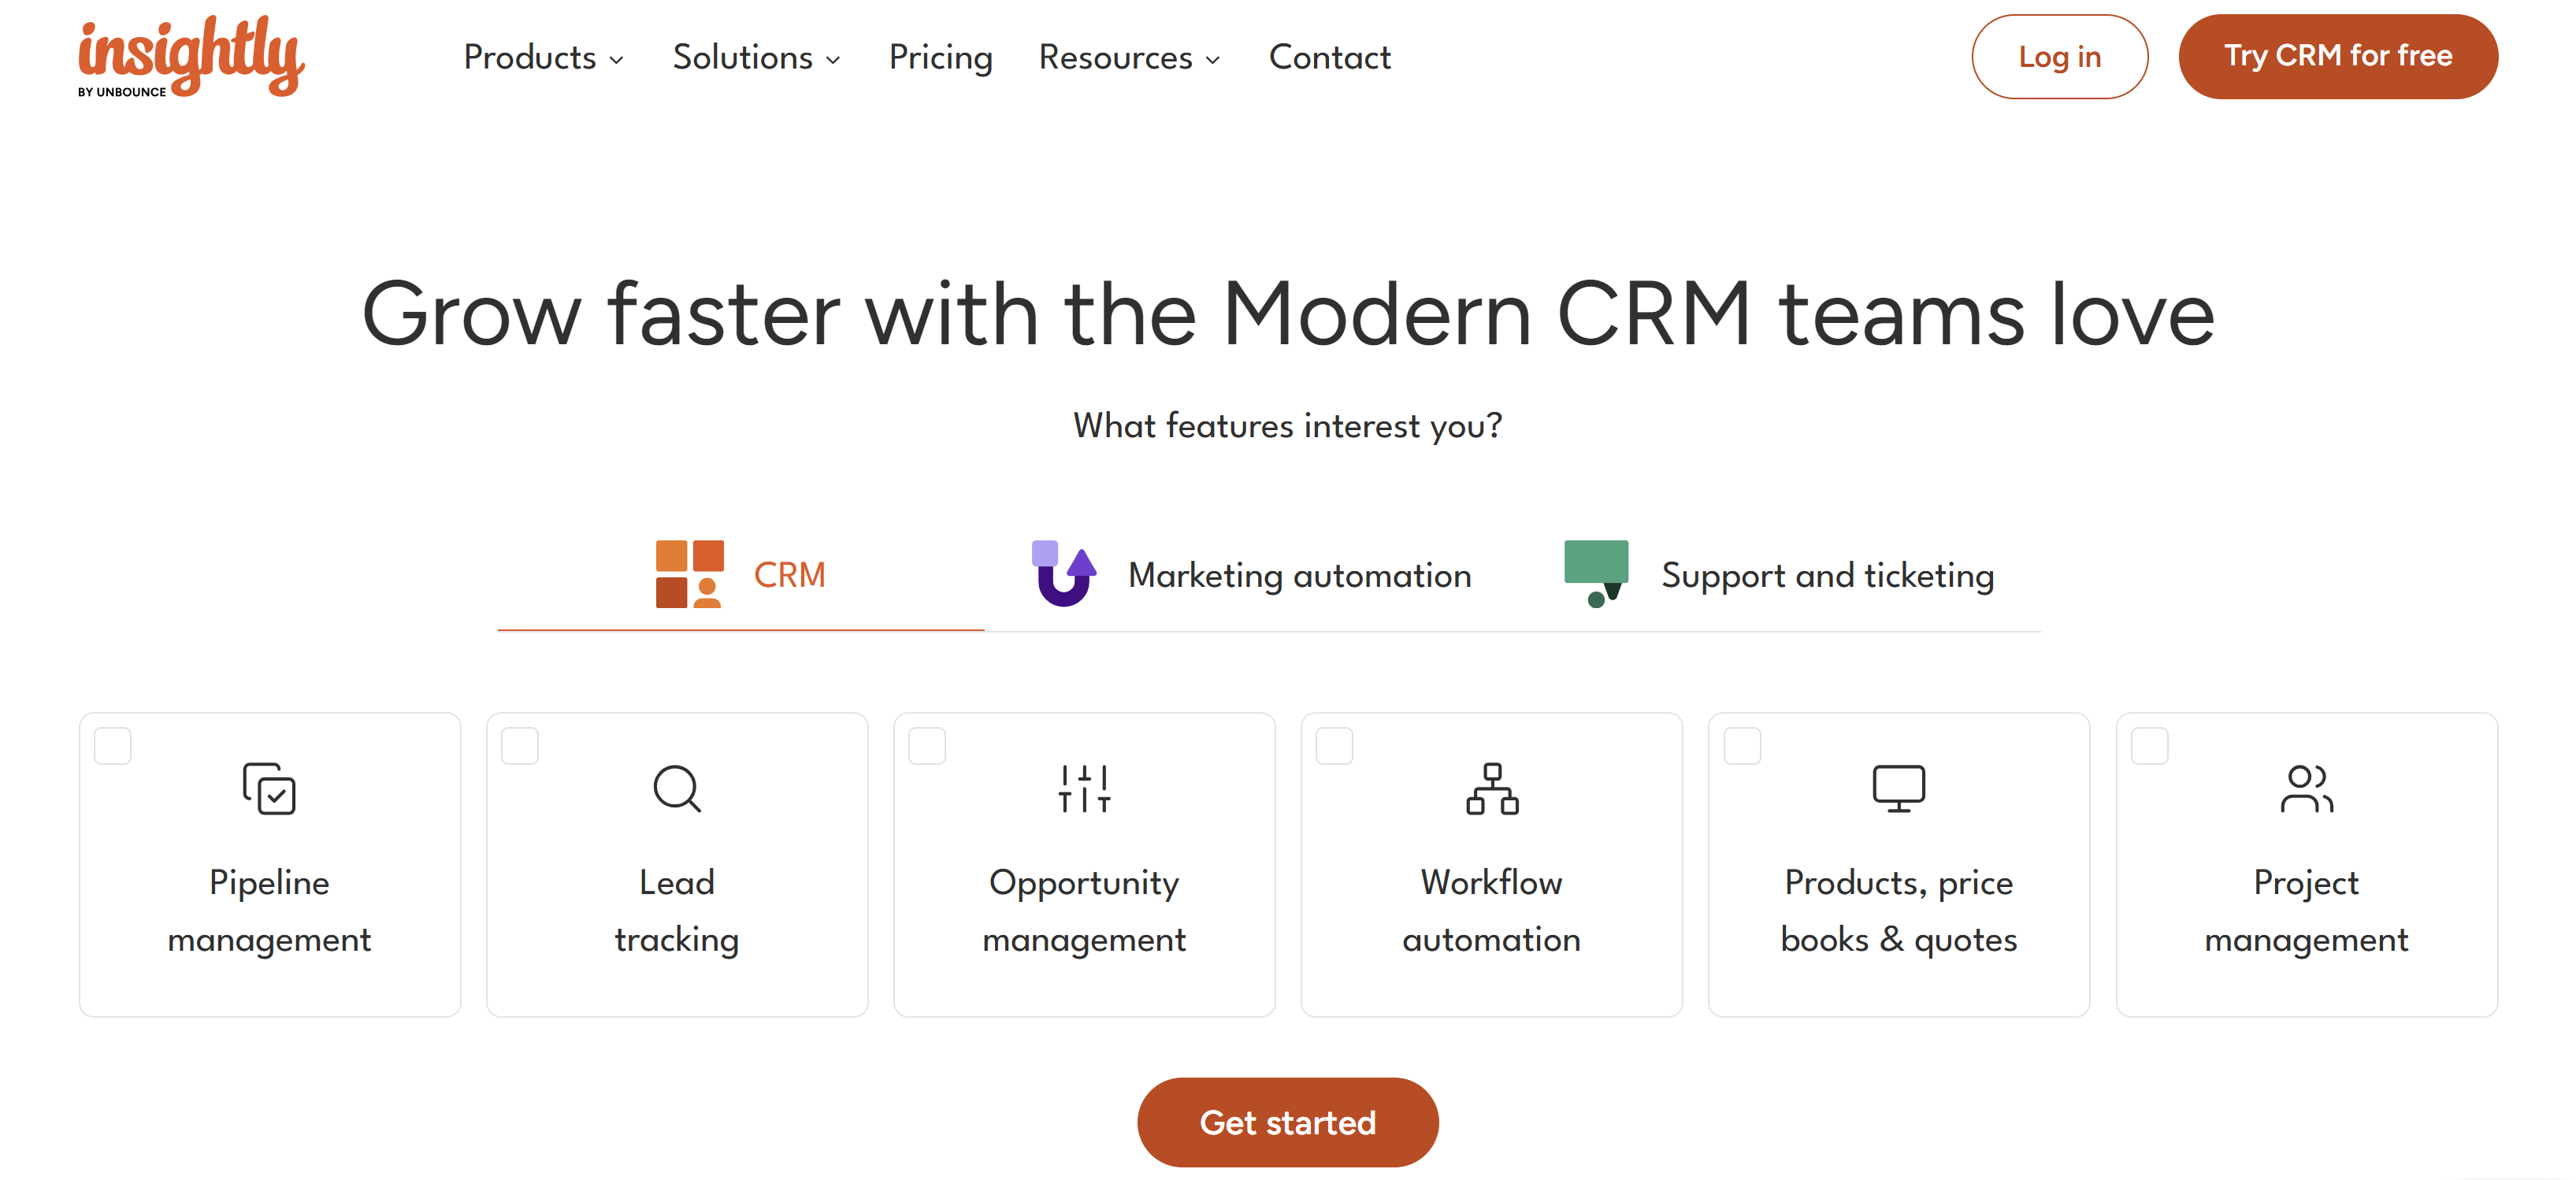Click the Get started button
Image resolution: width=2576 pixels, height=1180 pixels.
tap(1288, 1122)
